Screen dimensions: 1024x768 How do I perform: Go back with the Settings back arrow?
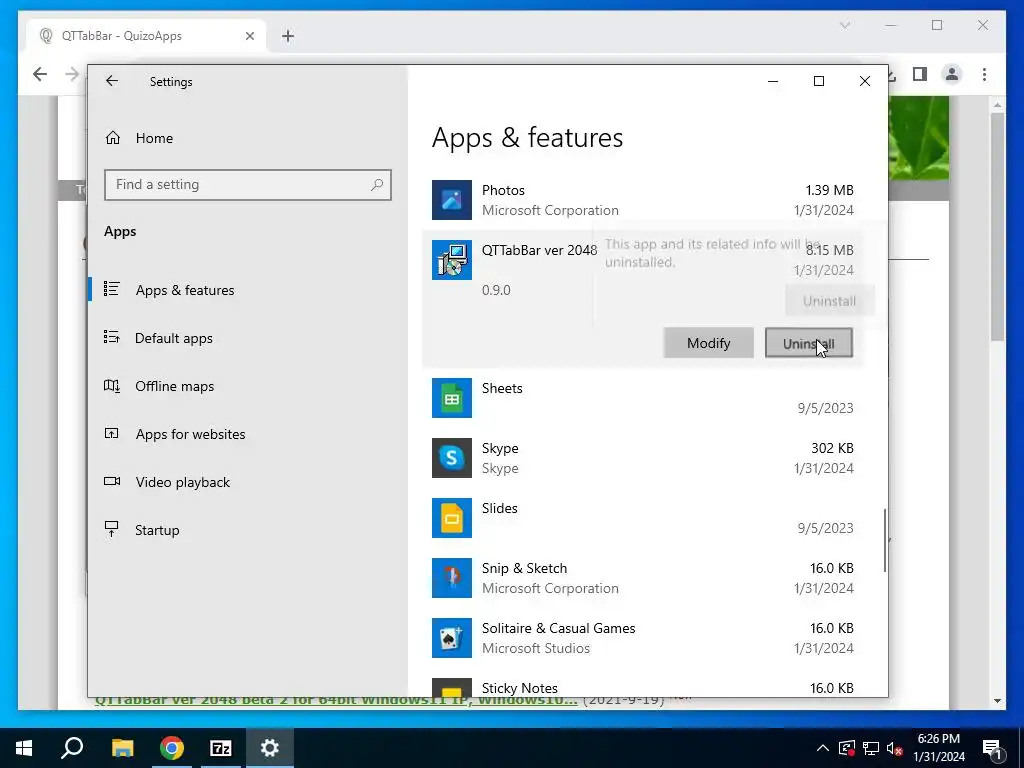tap(112, 81)
